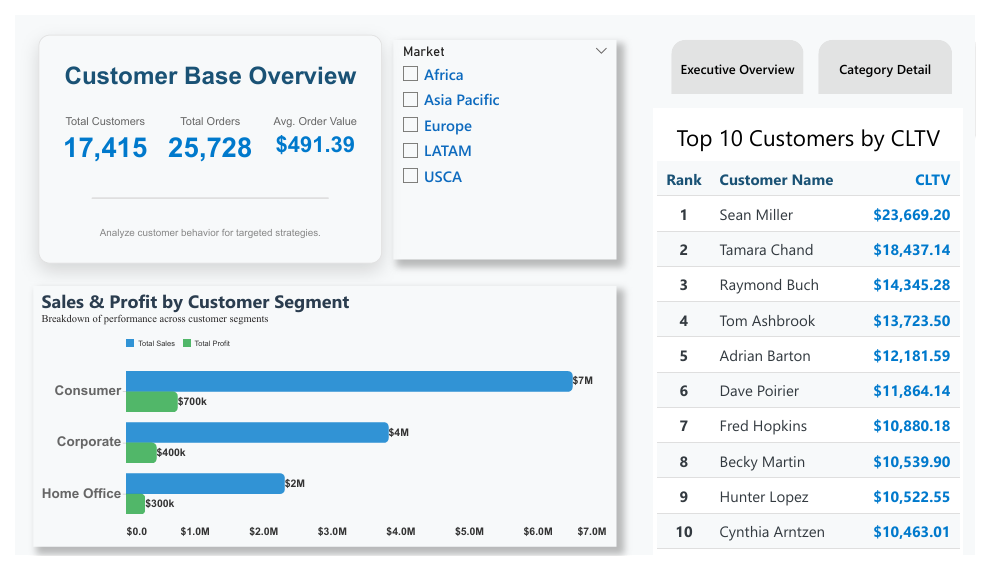
Task: Click the Customer Name column header
Action: 776,180
